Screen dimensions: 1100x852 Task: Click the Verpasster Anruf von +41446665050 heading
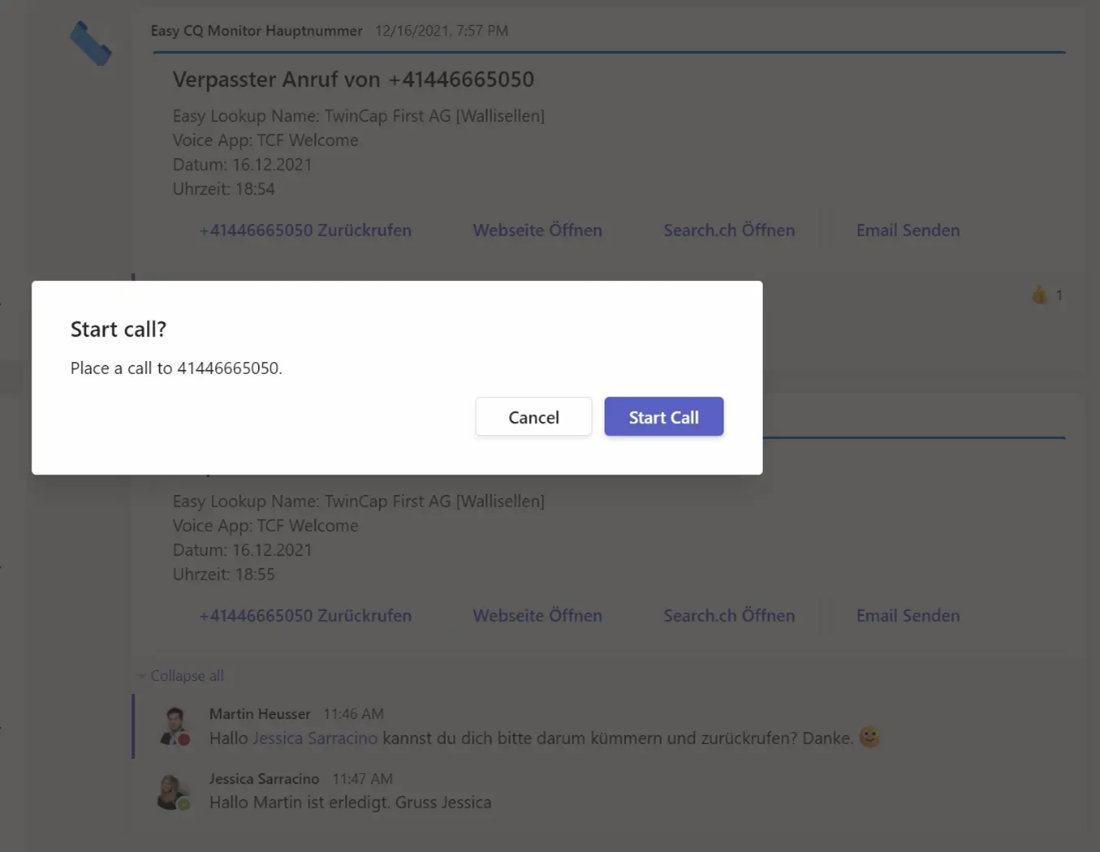point(353,79)
